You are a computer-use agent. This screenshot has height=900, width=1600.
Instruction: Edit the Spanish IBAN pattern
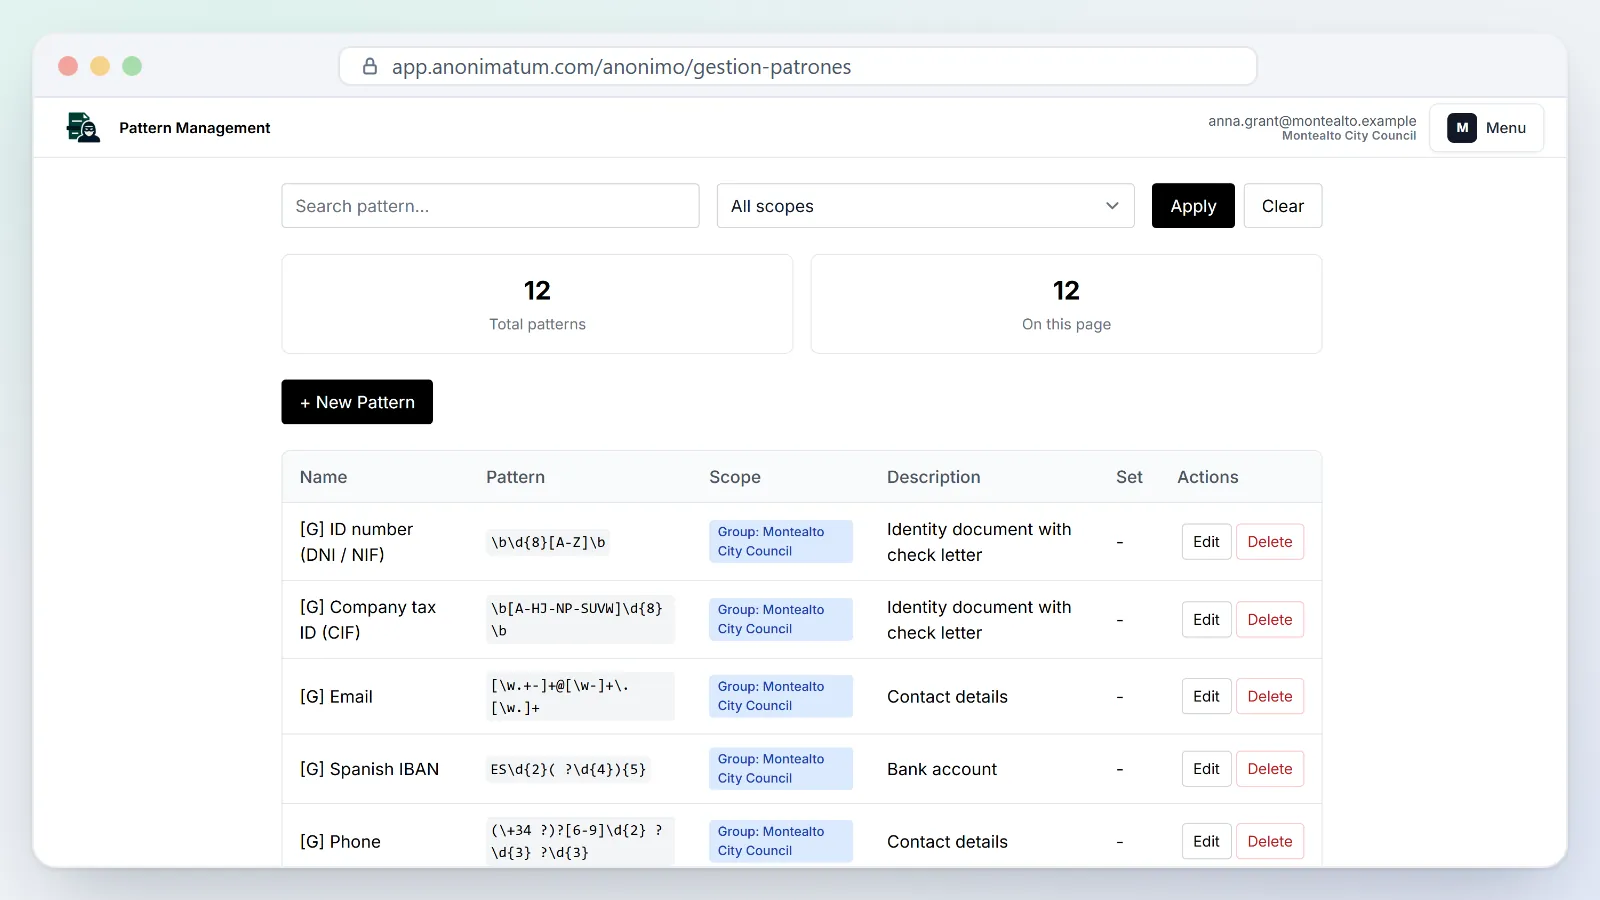pos(1206,769)
